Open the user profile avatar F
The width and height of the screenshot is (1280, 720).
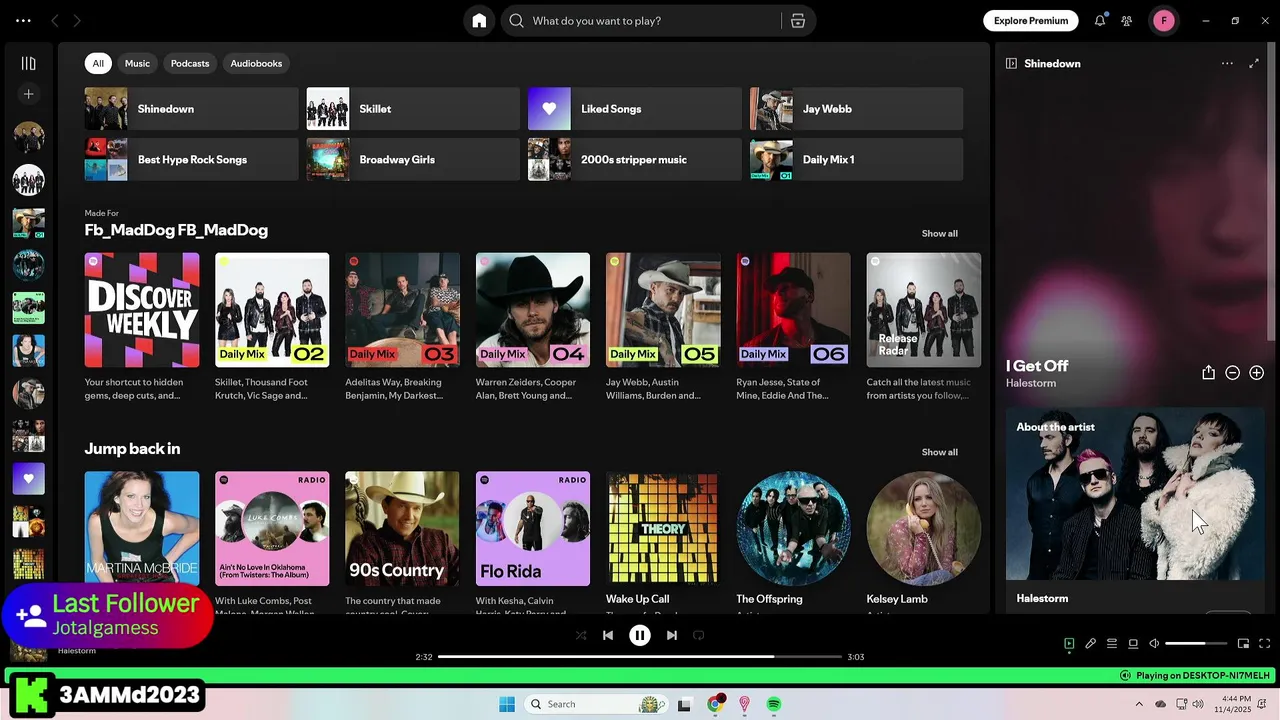click(1164, 20)
